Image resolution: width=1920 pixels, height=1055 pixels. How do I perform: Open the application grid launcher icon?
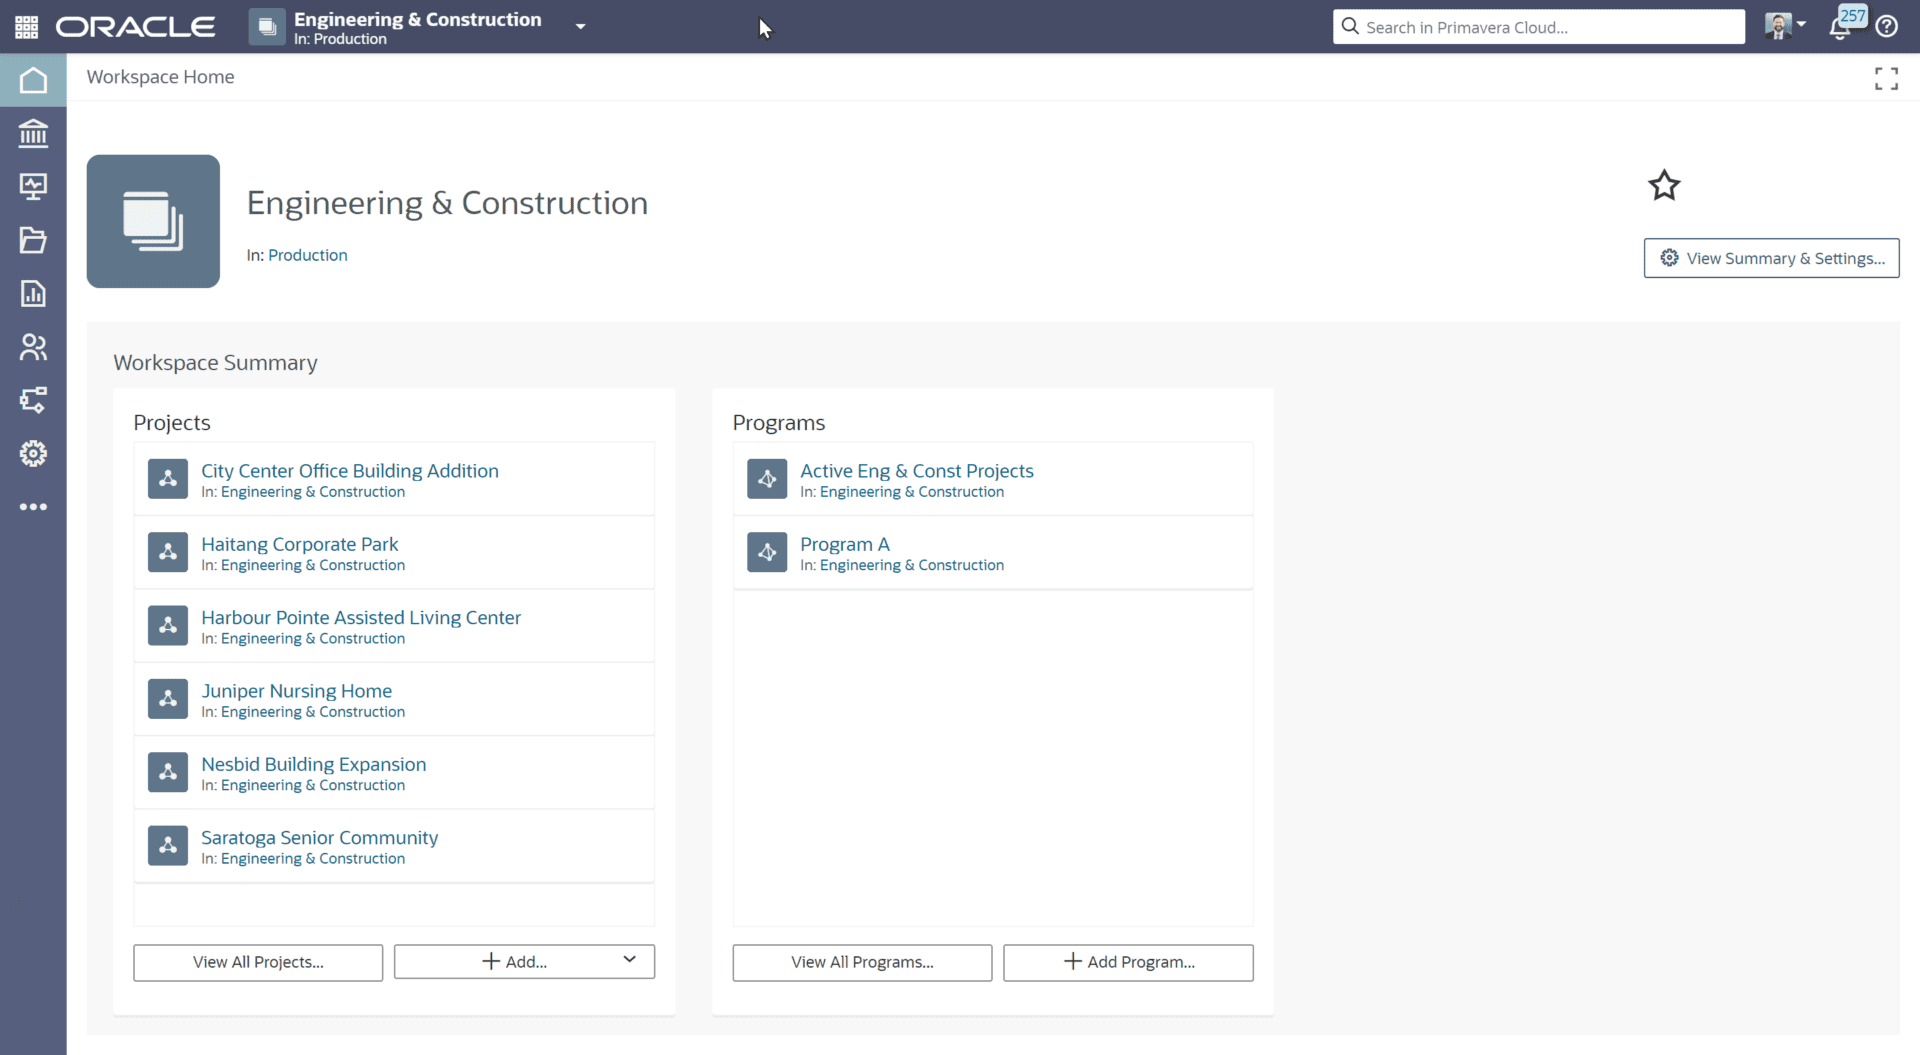point(27,27)
